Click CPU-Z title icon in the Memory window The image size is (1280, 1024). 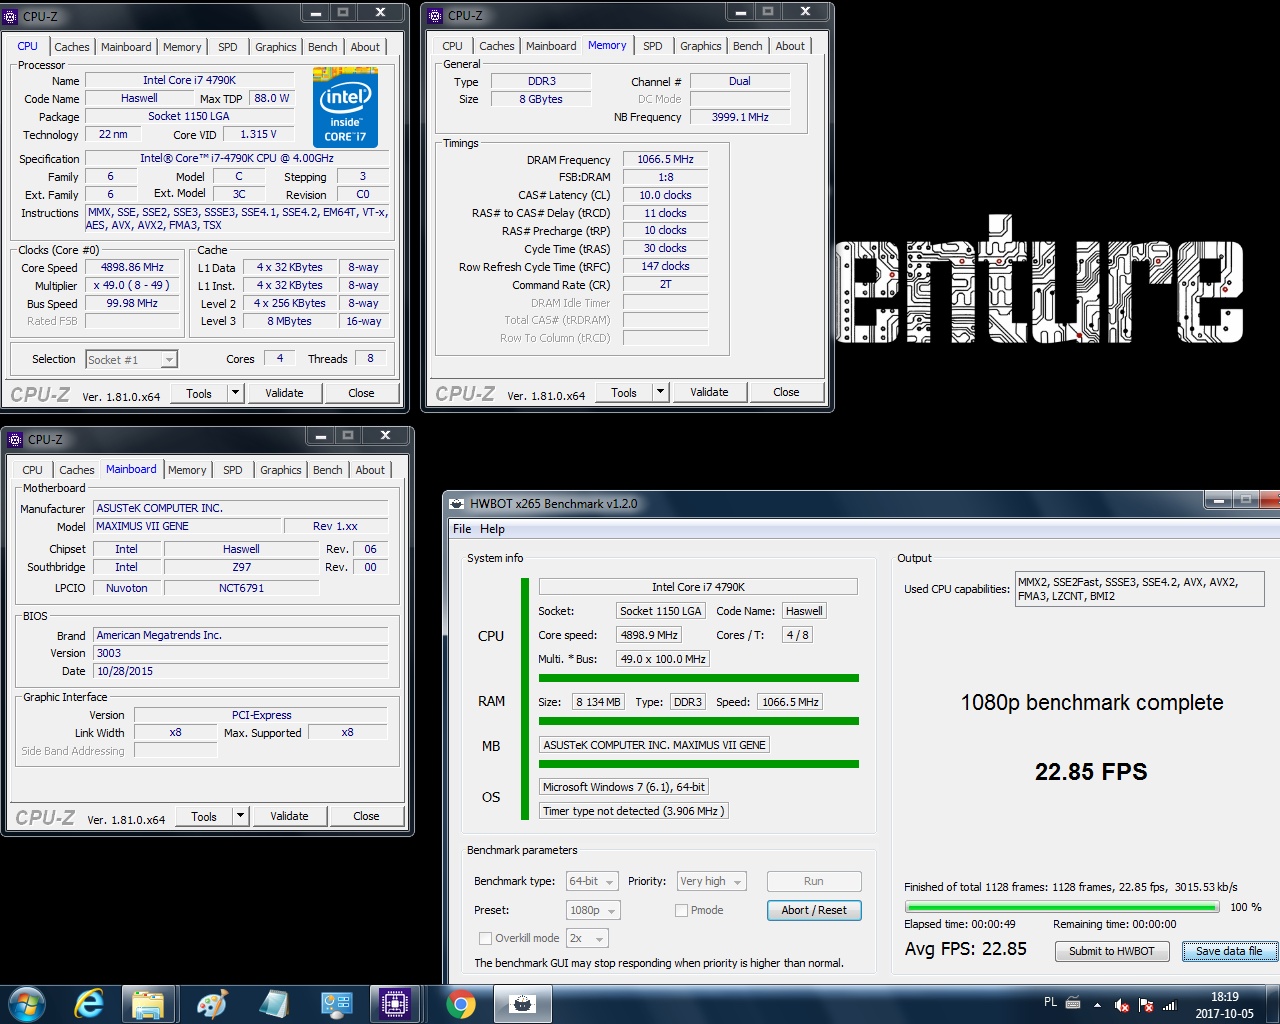coord(437,16)
